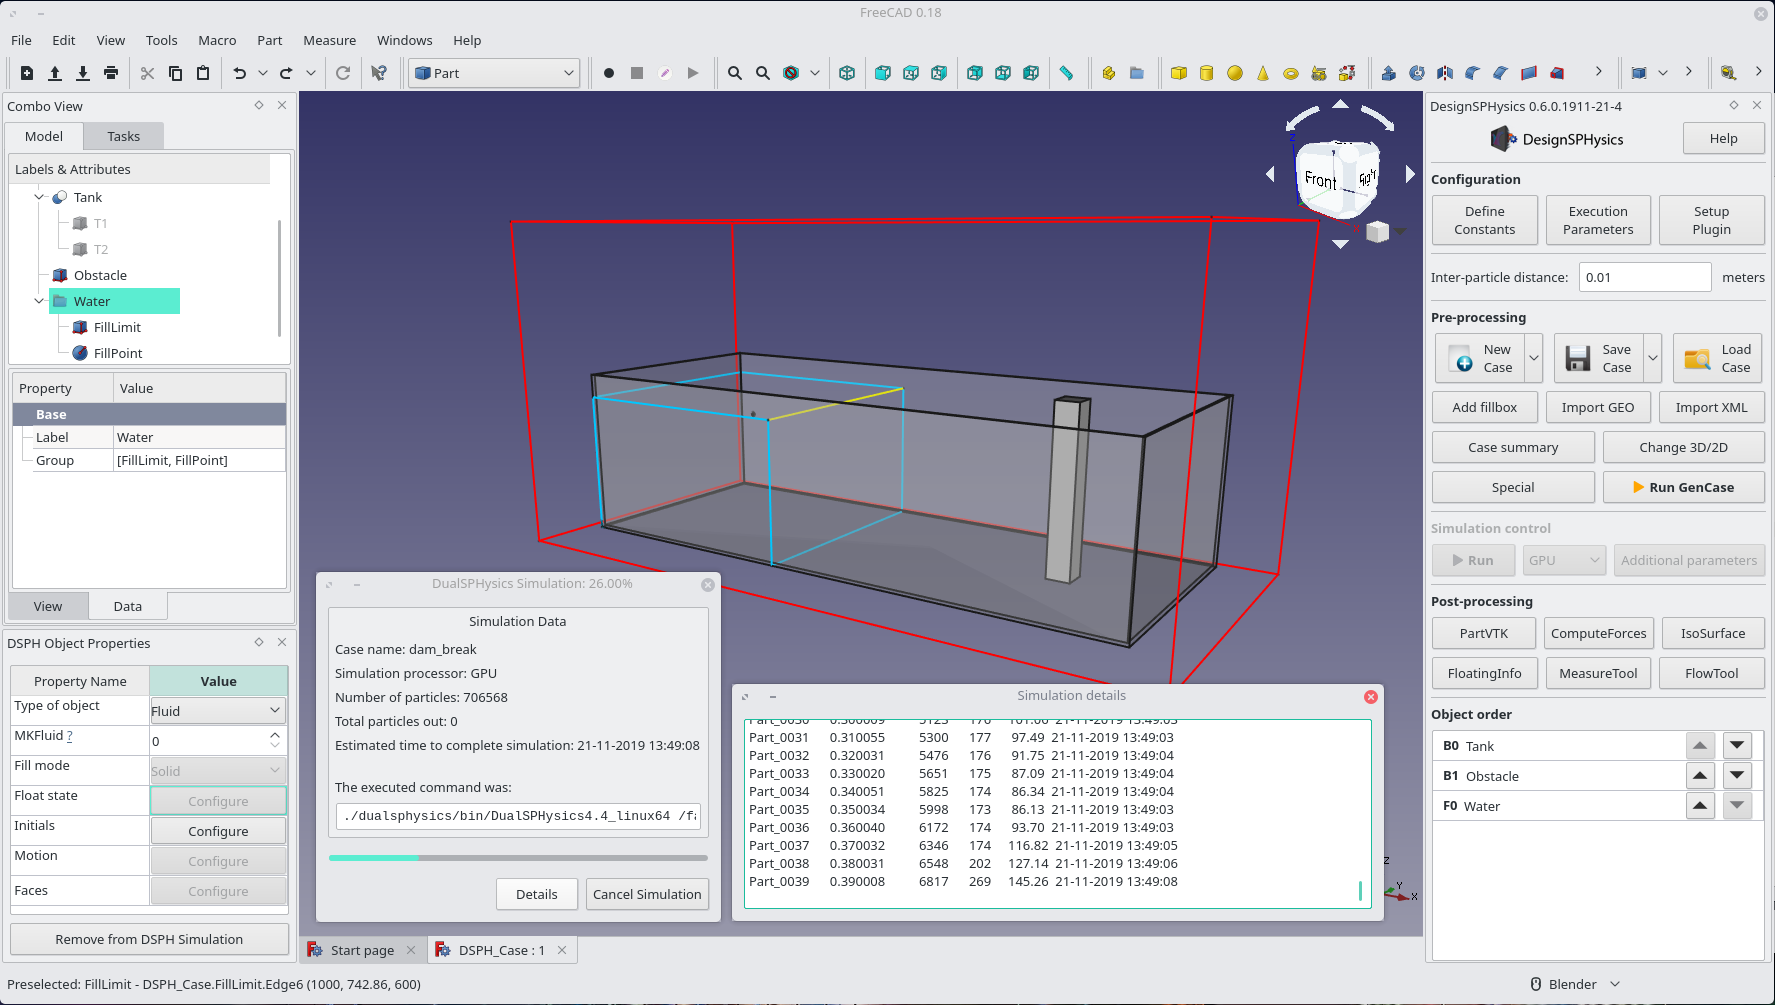
Task: Click the Create cube primitive icon
Action: [x=1179, y=73]
